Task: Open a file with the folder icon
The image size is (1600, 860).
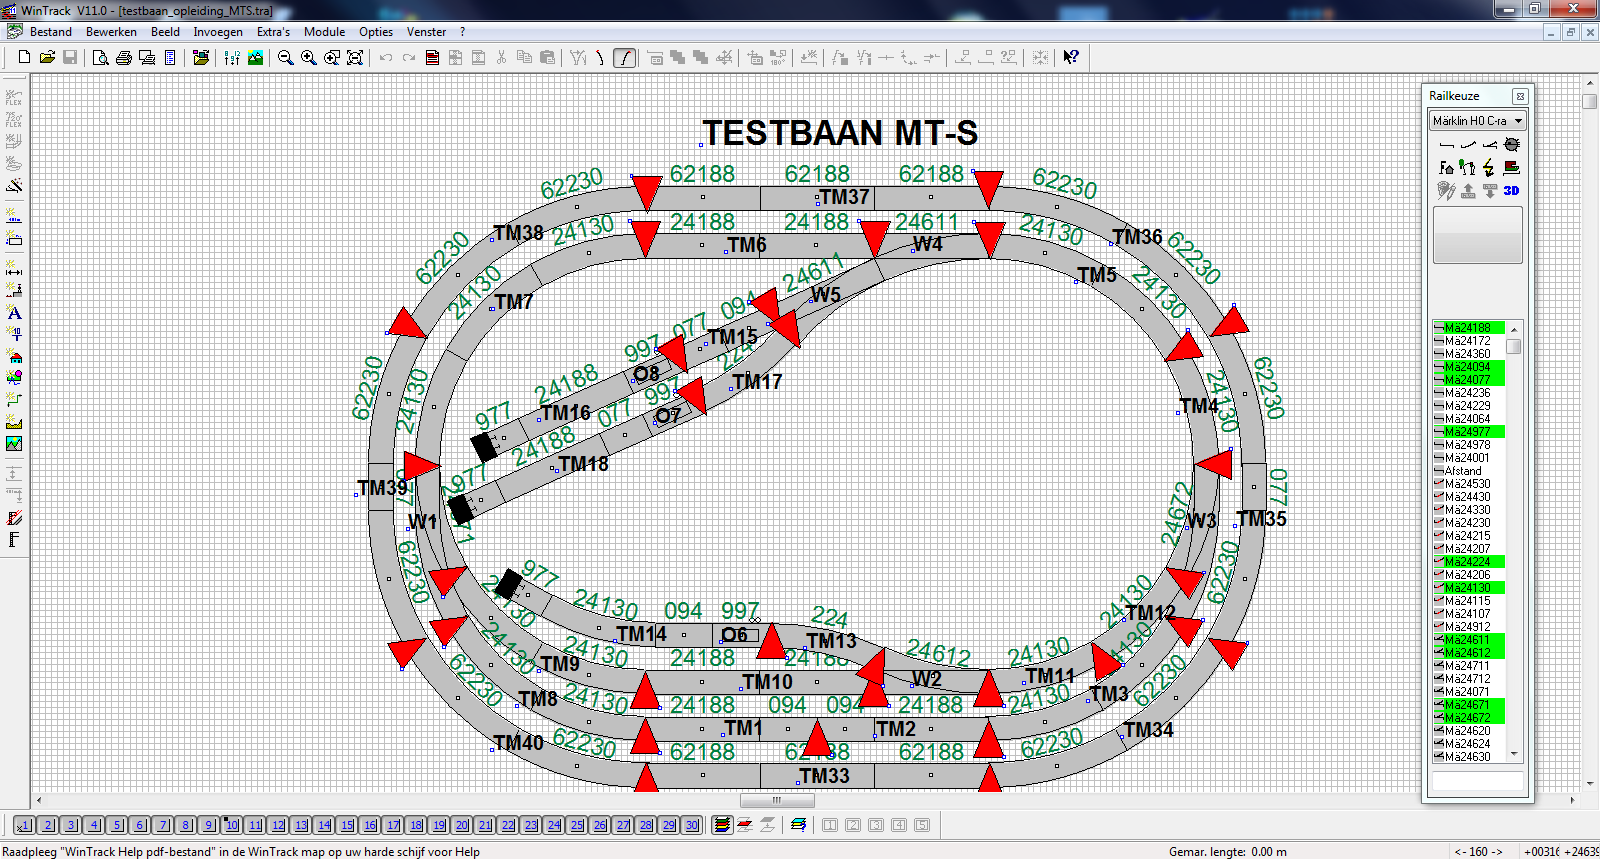Action: tap(47, 58)
